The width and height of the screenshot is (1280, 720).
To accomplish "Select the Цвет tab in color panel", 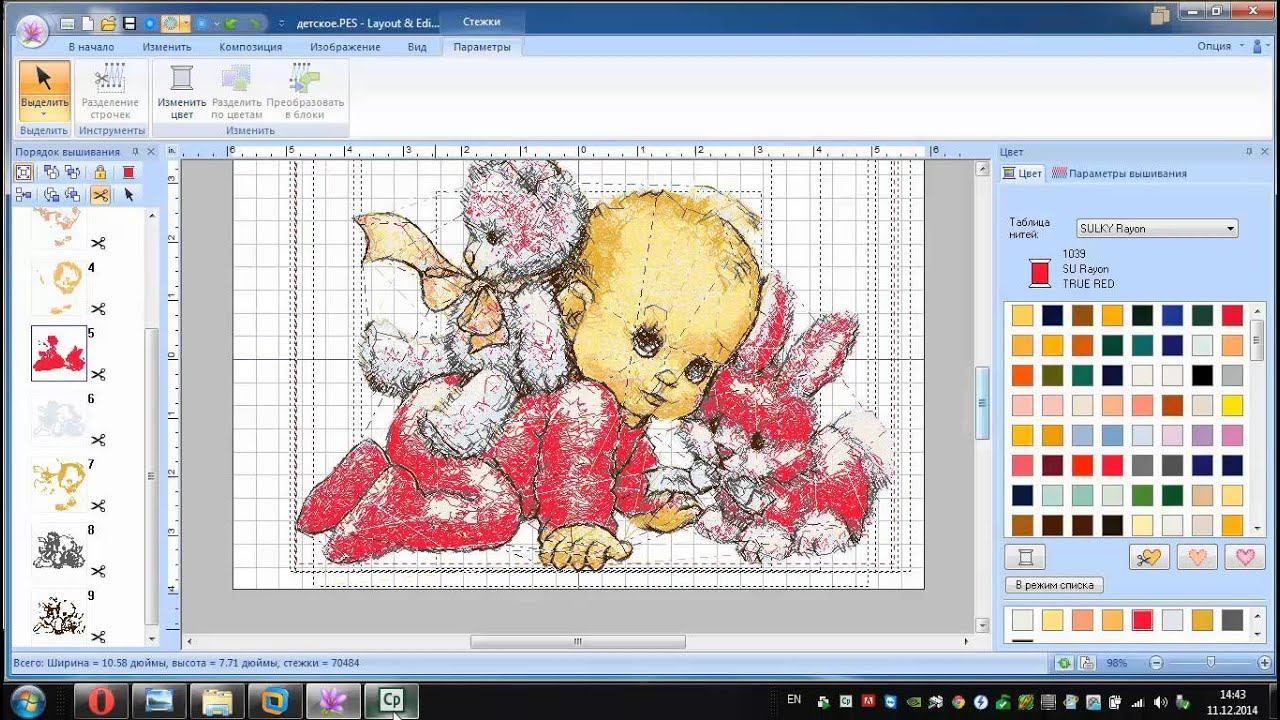I will (x=1023, y=173).
